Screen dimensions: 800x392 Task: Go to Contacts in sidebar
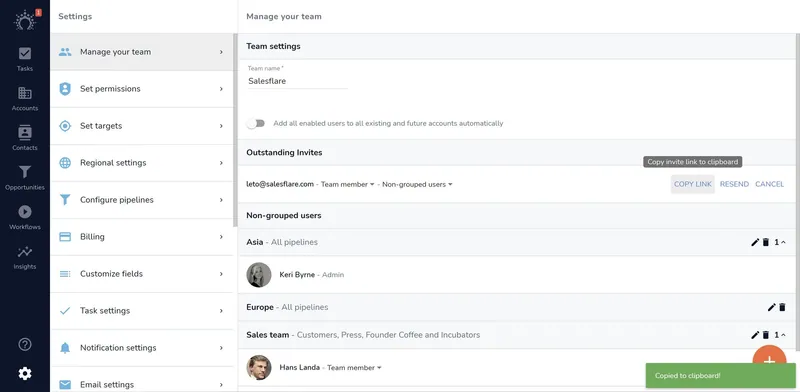(24, 138)
